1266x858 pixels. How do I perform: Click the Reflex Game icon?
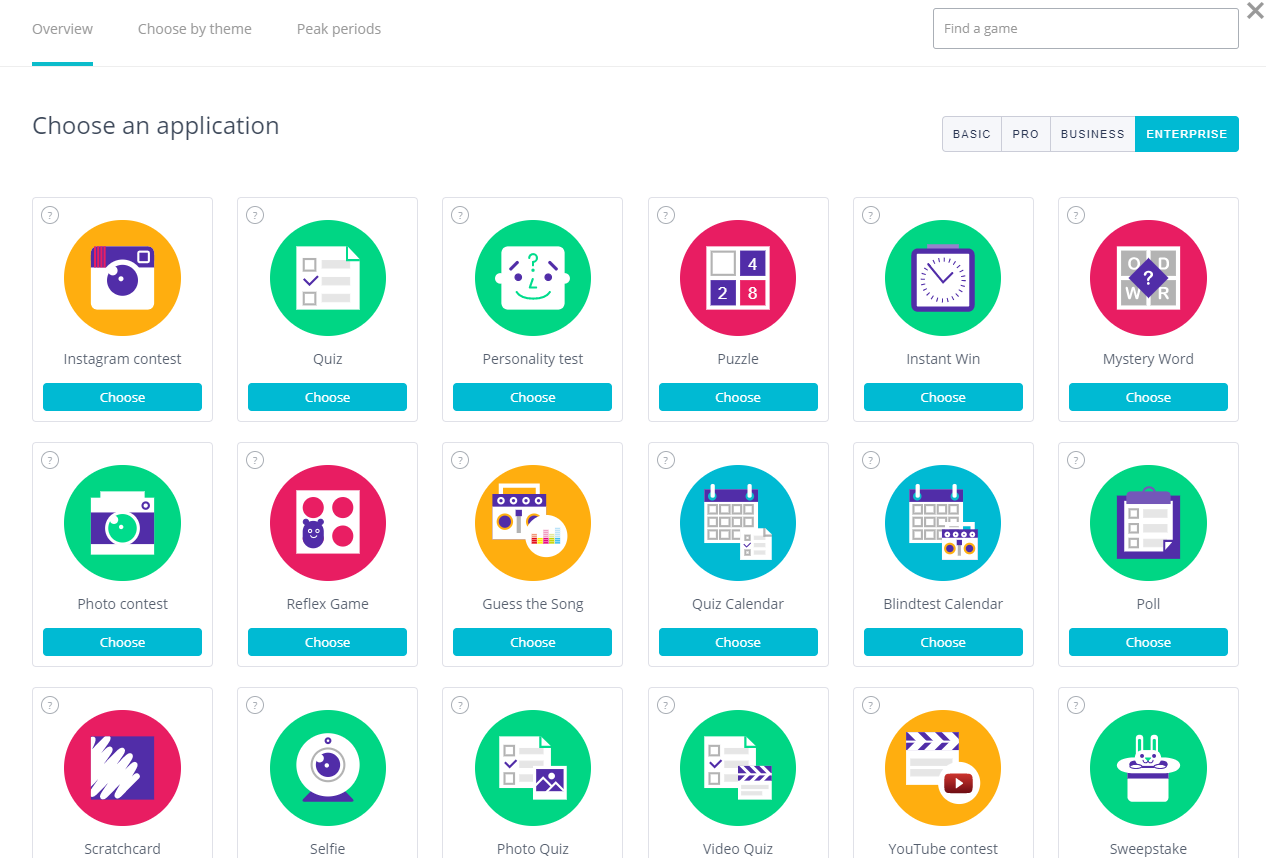[328, 523]
